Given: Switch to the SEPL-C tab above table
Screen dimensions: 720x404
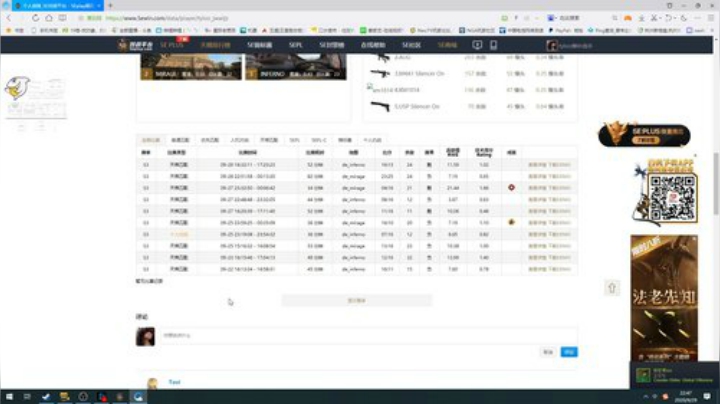Looking at the screenshot, I should pos(319,140).
